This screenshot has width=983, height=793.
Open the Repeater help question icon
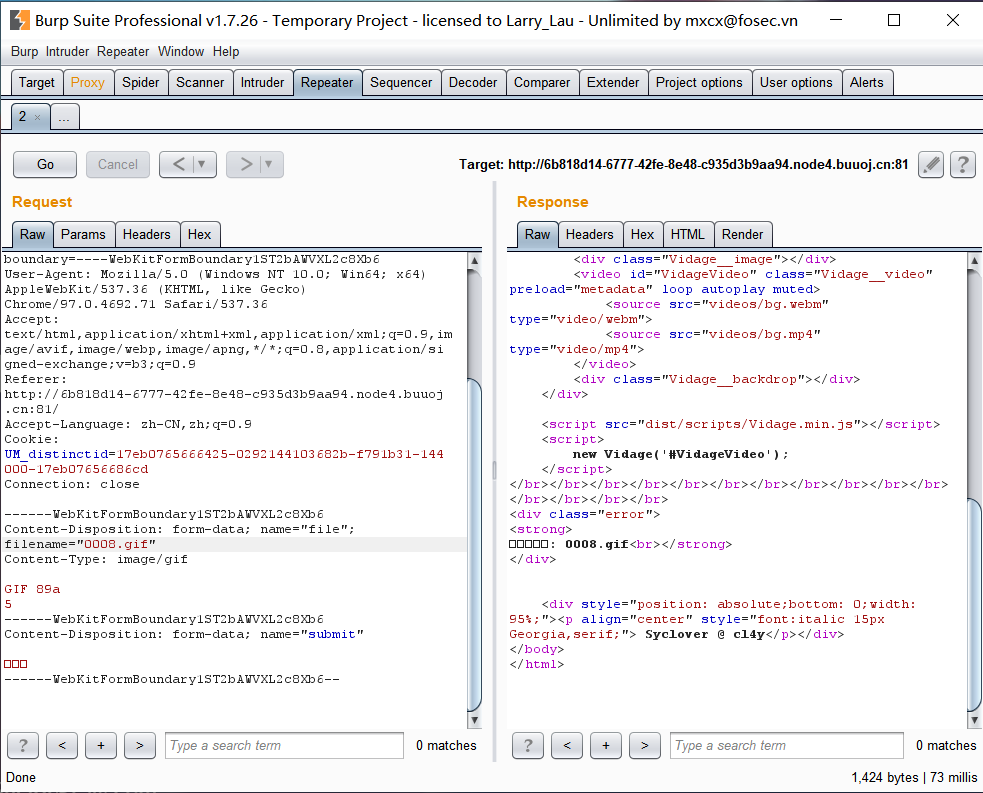pyautogui.click(x=962, y=164)
